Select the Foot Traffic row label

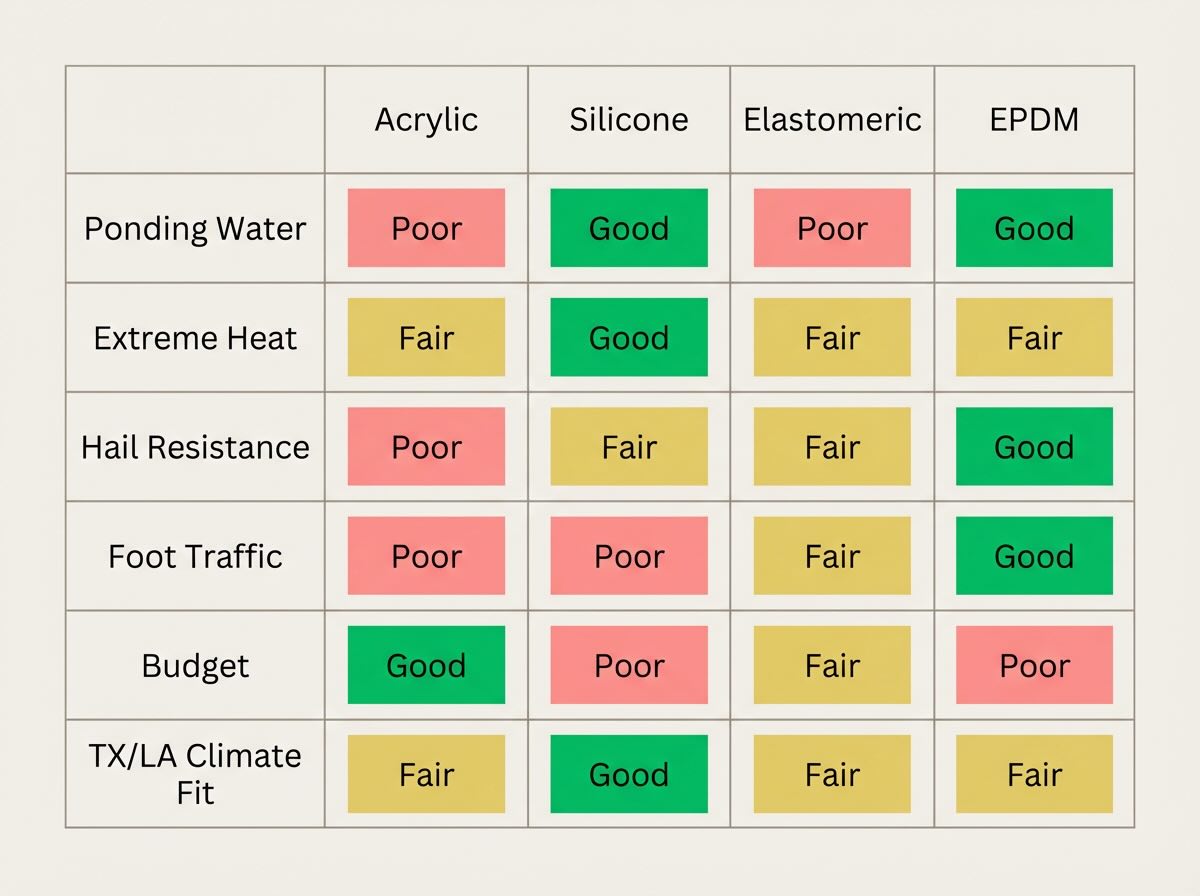[195, 556]
